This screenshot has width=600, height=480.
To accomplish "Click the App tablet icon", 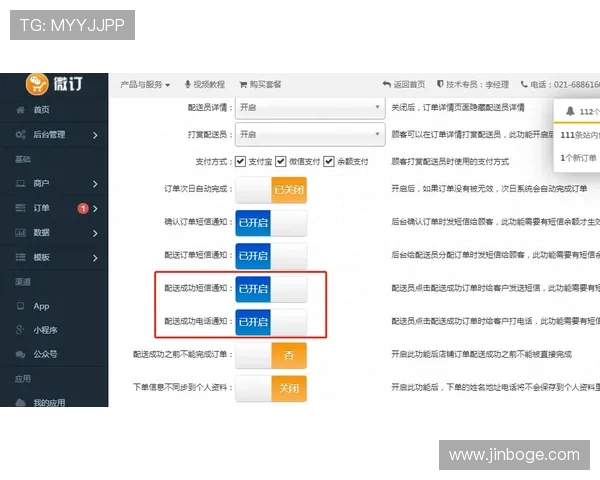I will [x=20, y=306].
